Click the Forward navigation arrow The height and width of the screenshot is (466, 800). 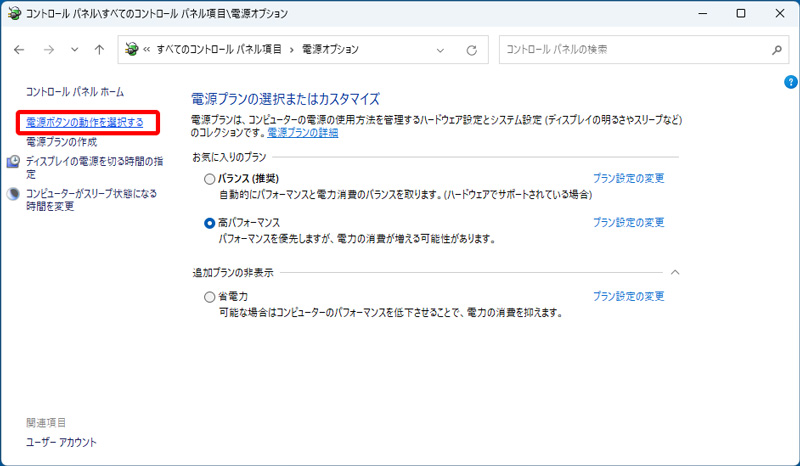pyautogui.click(x=48, y=49)
